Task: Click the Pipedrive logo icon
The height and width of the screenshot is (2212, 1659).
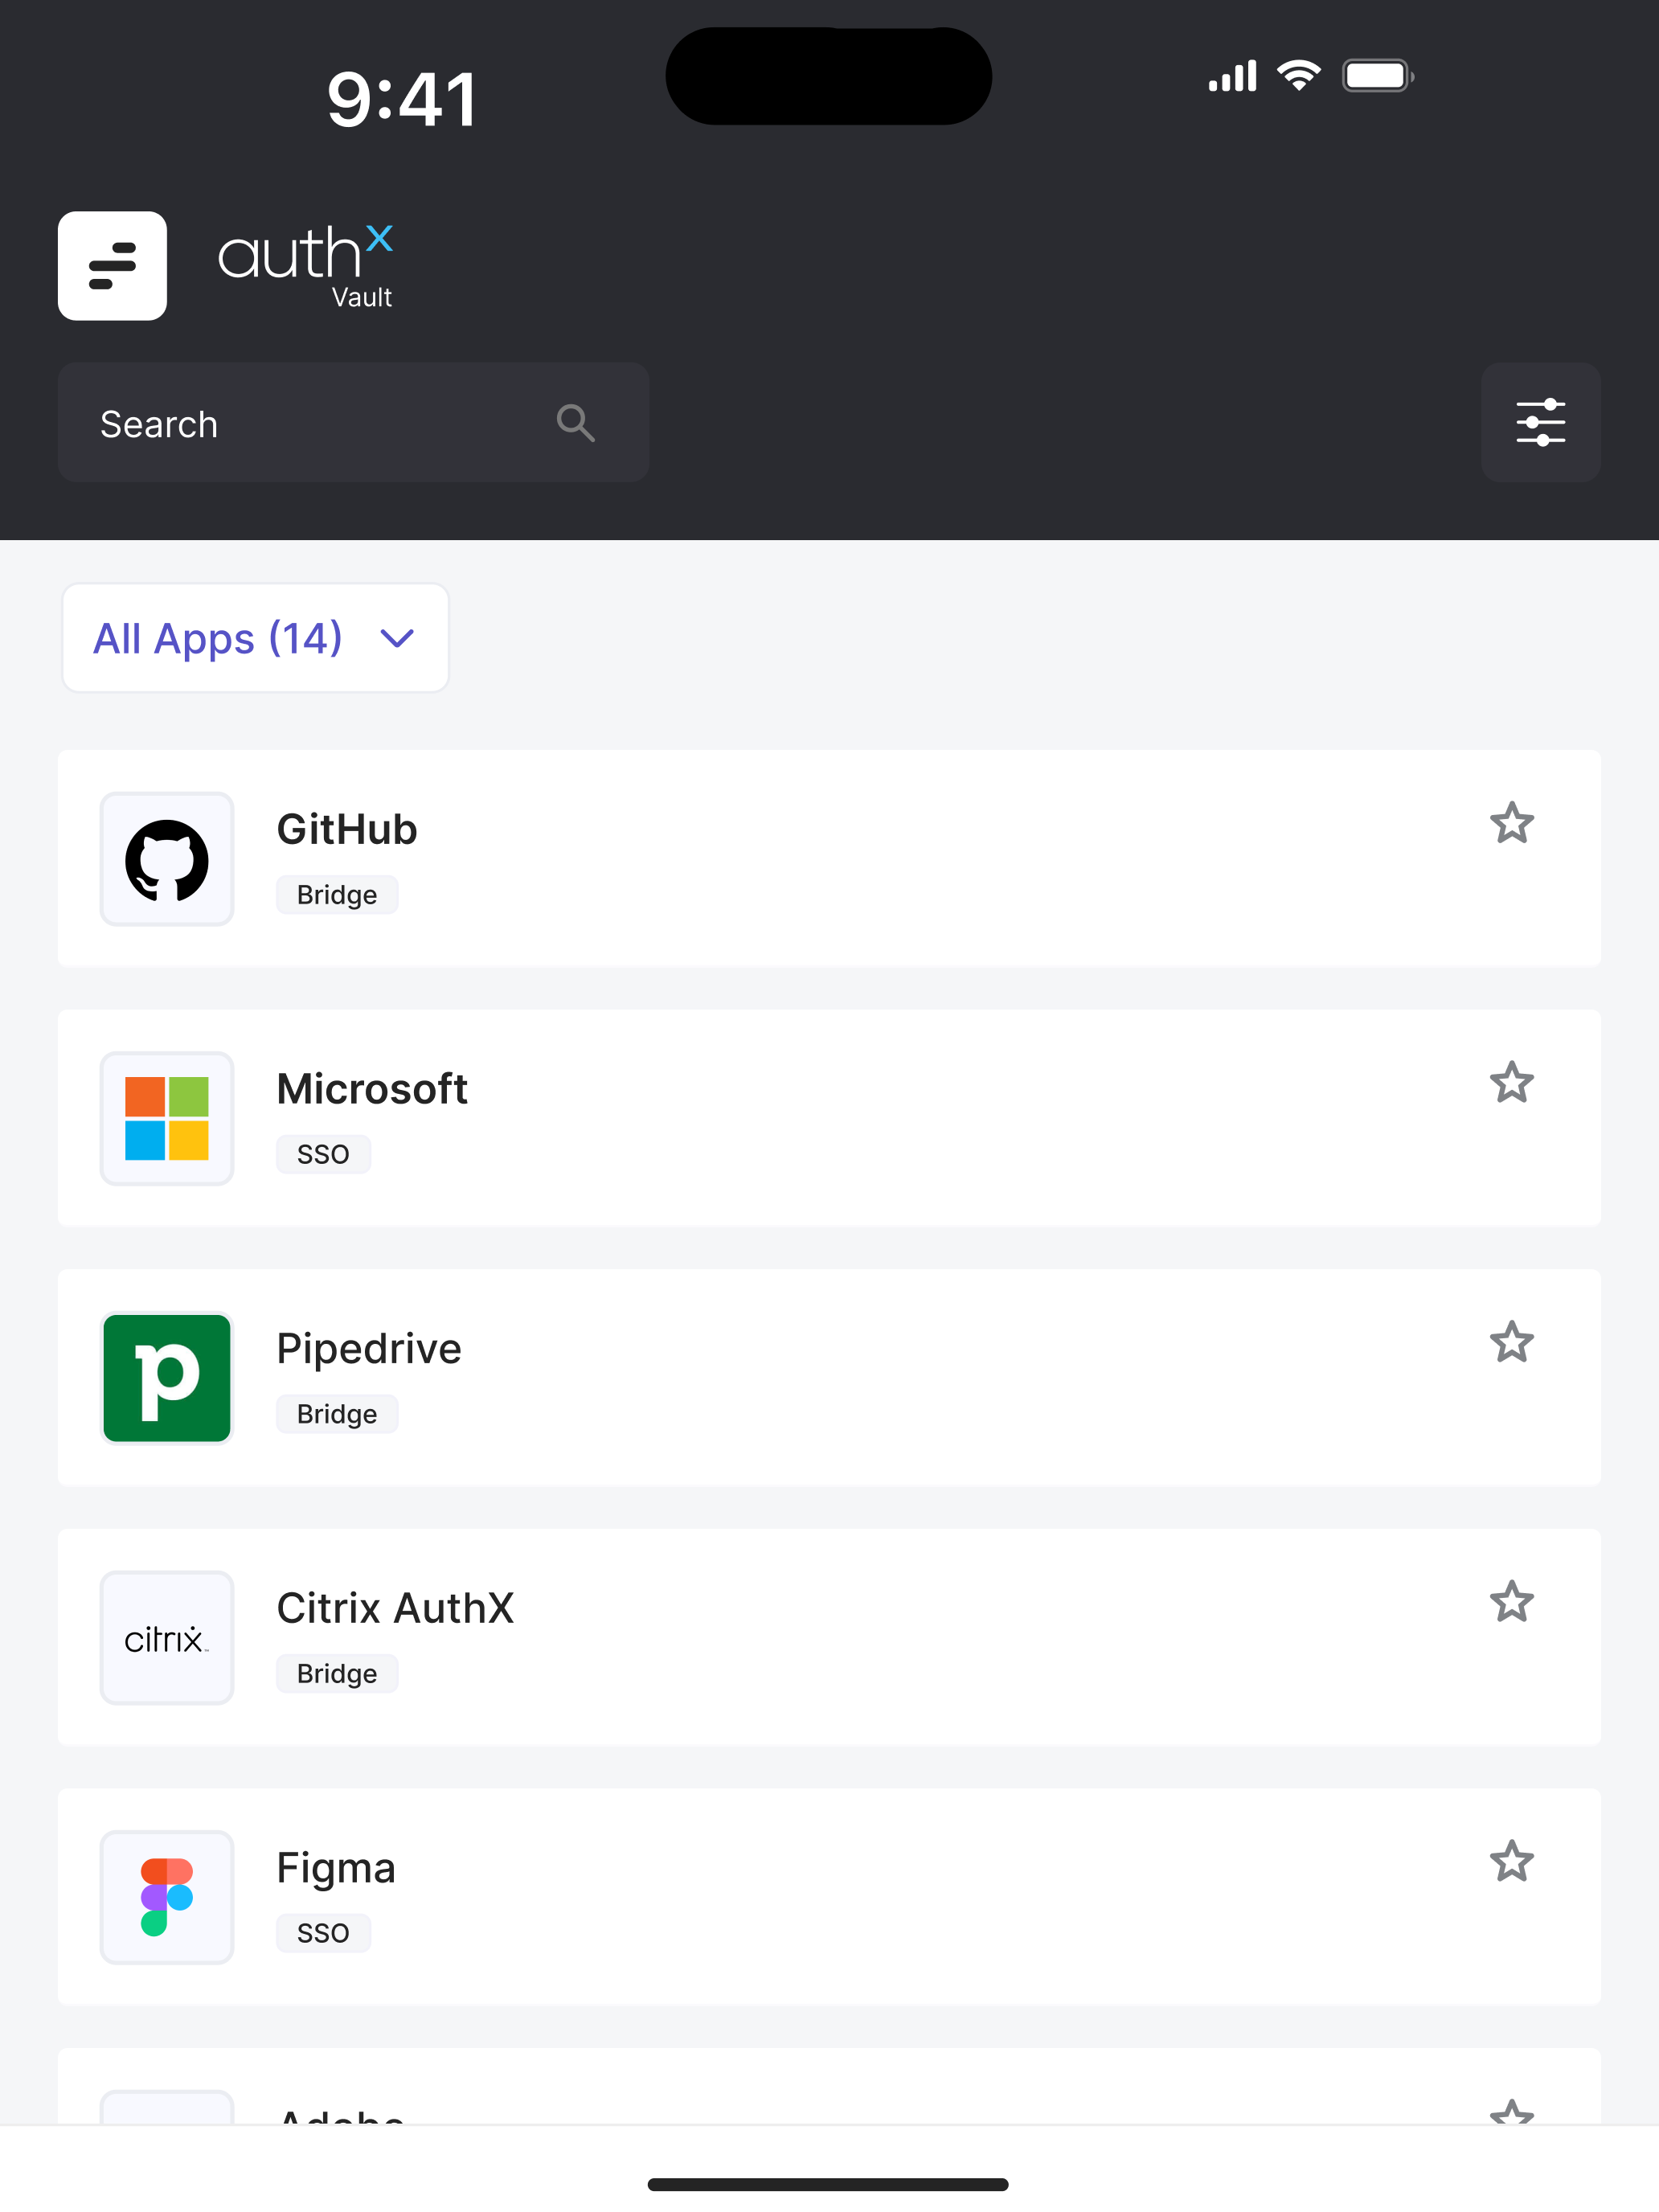Action: click(167, 1378)
